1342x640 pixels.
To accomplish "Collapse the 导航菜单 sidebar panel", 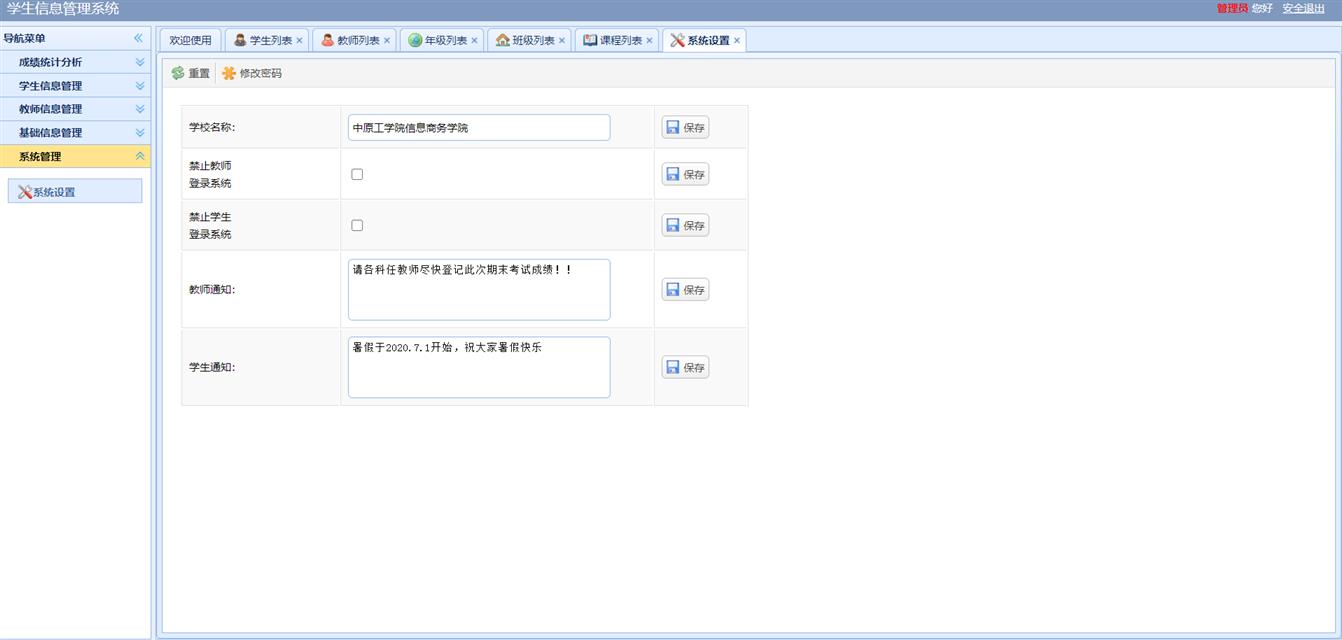I will [x=139, y=38].
